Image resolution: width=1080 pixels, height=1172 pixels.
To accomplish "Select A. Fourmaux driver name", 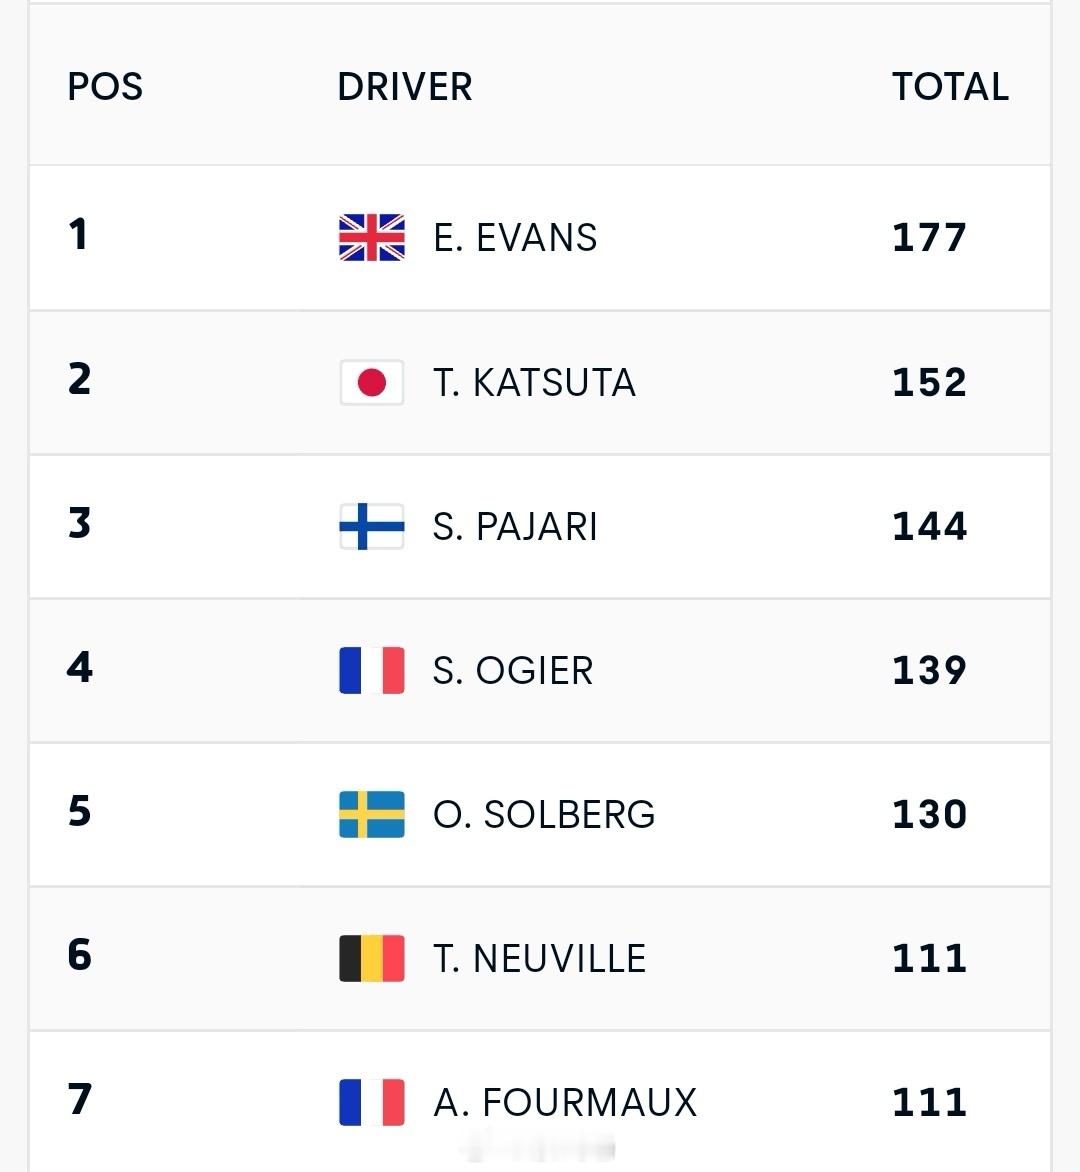I will [565, 1102].
